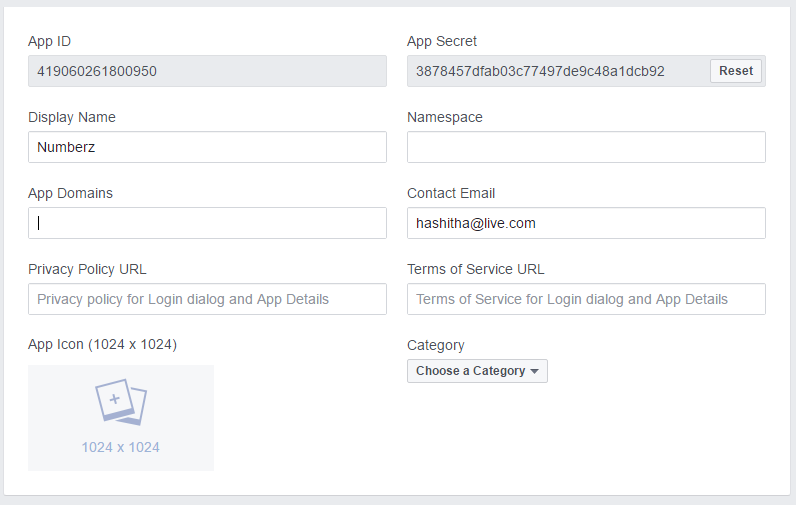Click the Privacy Policy URL label
Image resolution: width=796 pixels, height=505 pixels.
point(87,269)
